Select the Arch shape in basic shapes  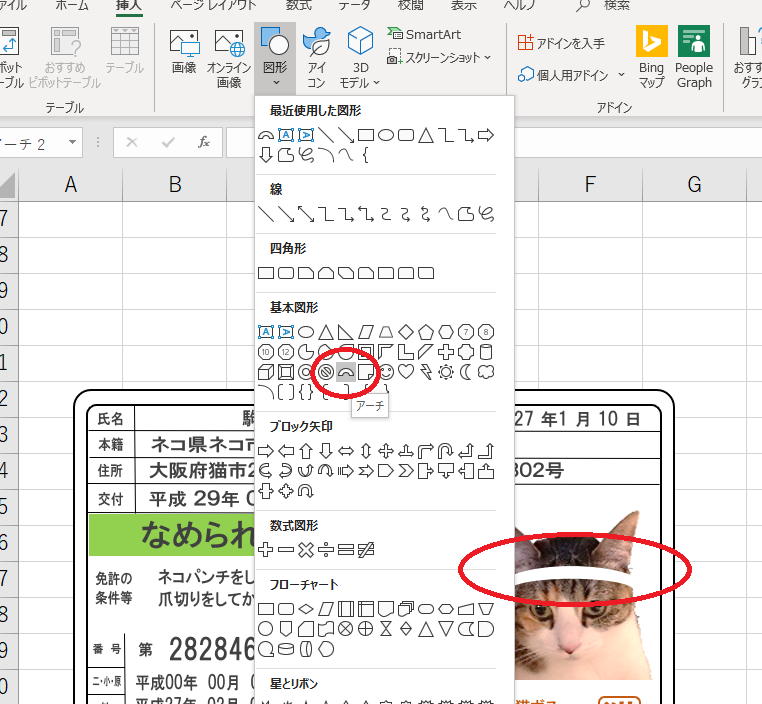(346, 372)
